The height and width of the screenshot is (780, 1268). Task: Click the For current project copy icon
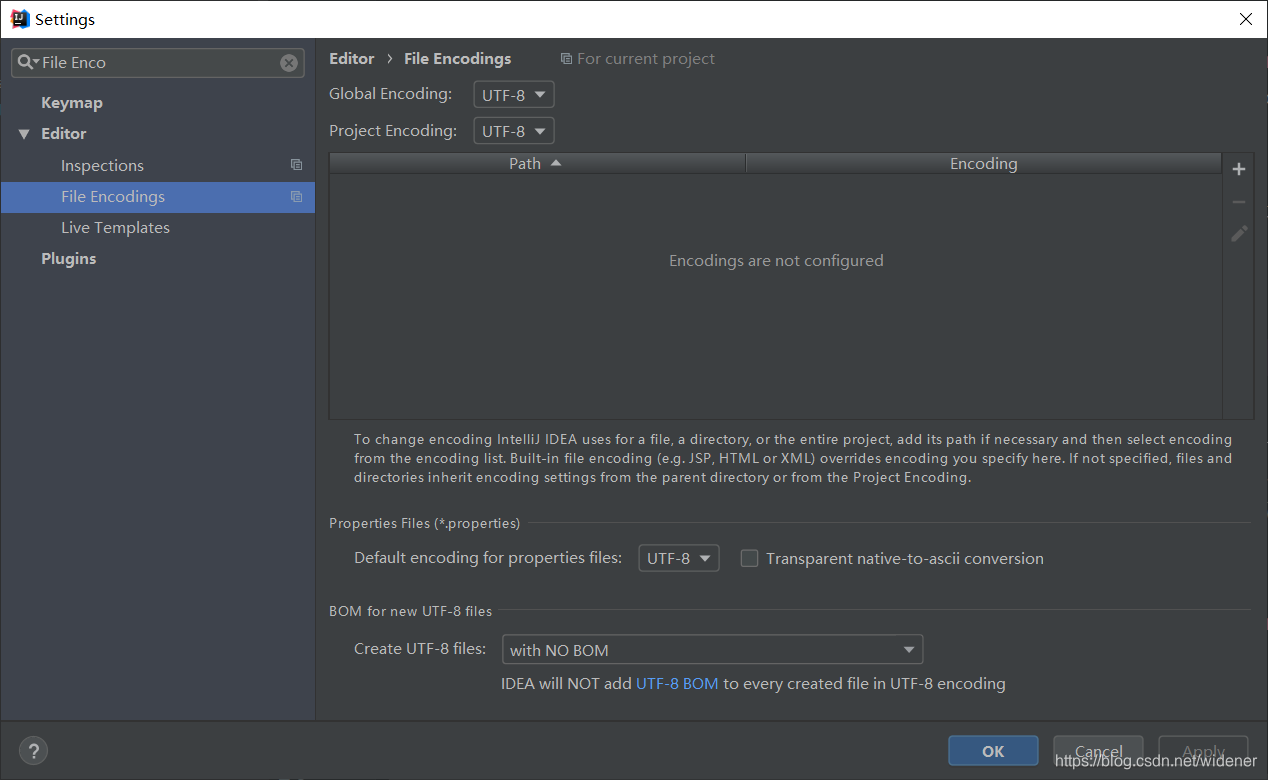click(566, 59)
